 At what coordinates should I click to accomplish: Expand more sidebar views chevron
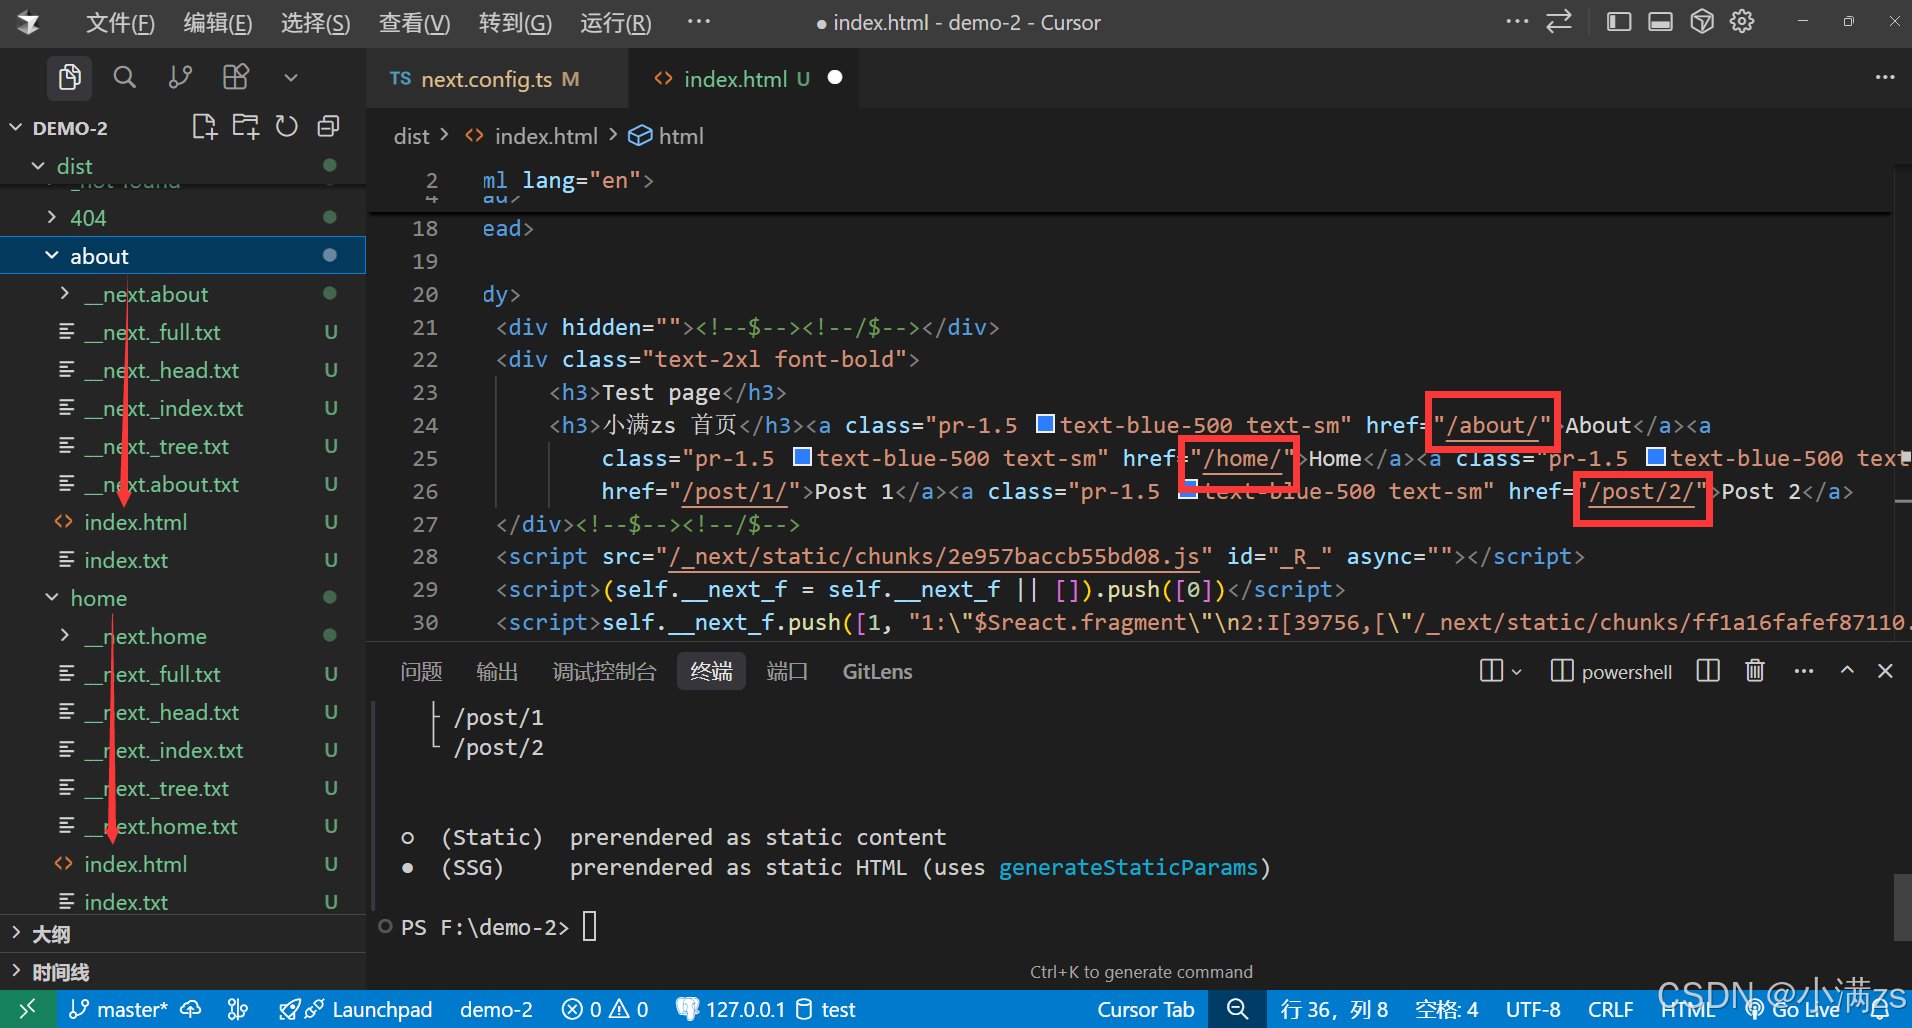click(x=291, y=78)
